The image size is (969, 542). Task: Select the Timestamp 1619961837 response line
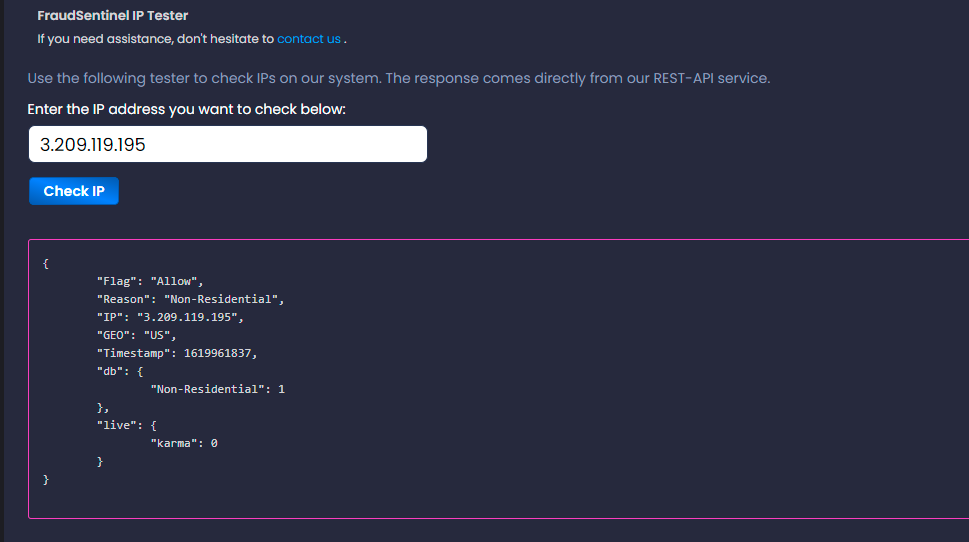[x=177, y=353]
